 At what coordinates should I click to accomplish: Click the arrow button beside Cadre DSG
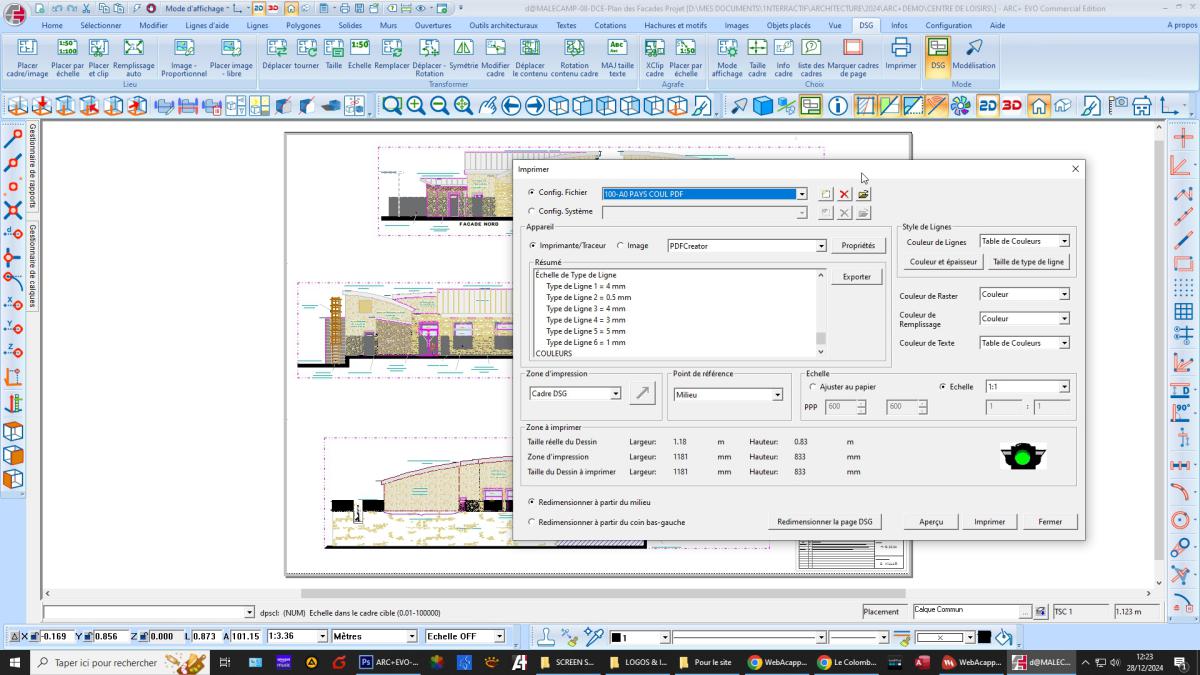(642, 394)
